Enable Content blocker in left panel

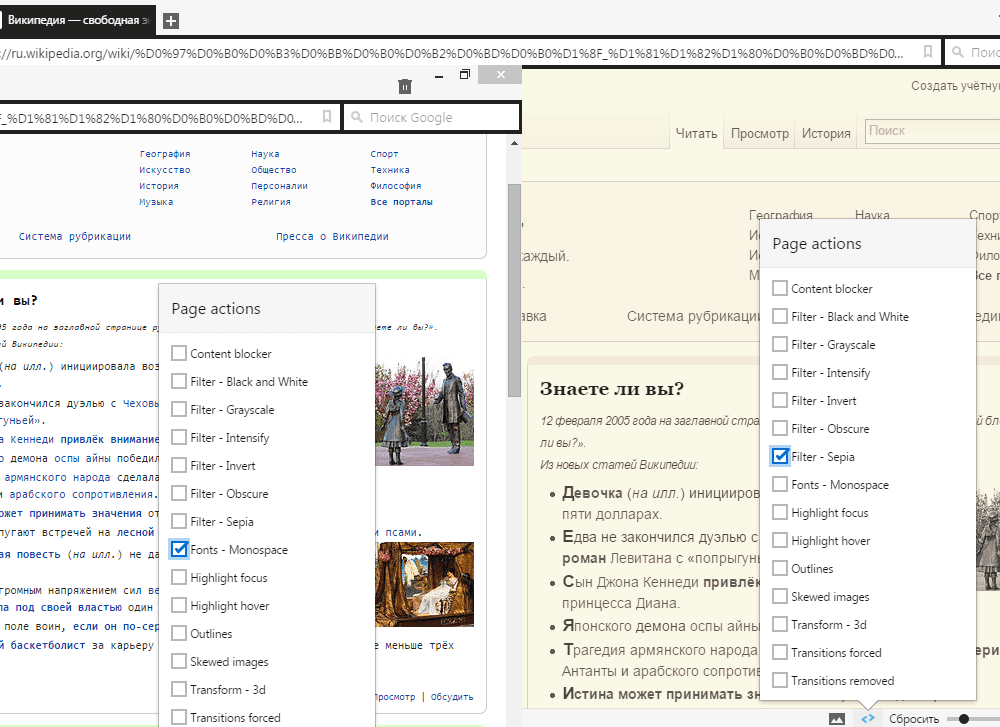point(179,353)
